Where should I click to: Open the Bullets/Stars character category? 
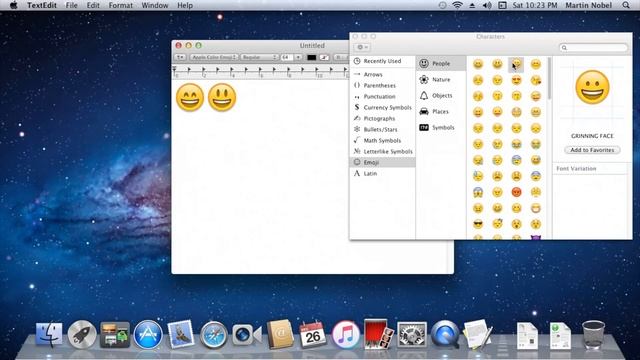[x=382, y=129]
